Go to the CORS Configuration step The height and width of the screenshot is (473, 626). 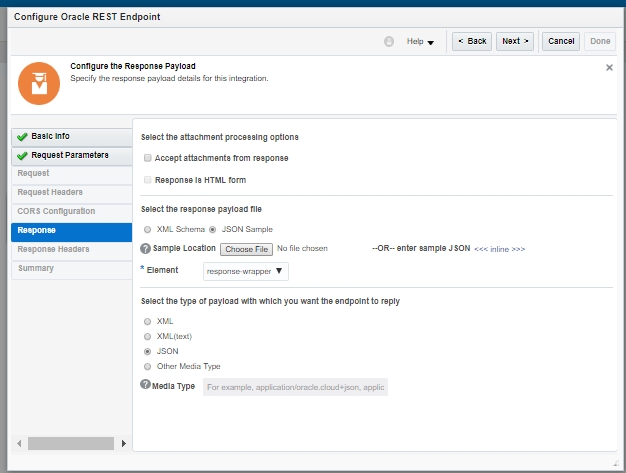coord(71,212)
